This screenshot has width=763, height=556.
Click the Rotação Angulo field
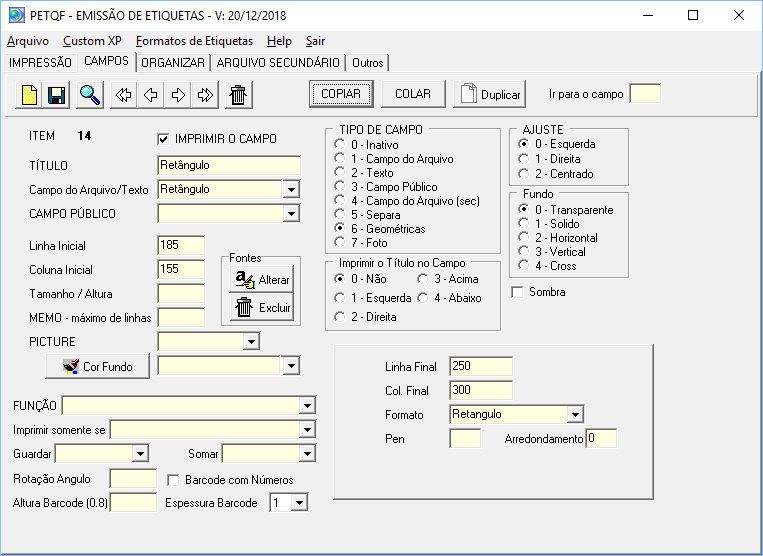pos(133,479)
